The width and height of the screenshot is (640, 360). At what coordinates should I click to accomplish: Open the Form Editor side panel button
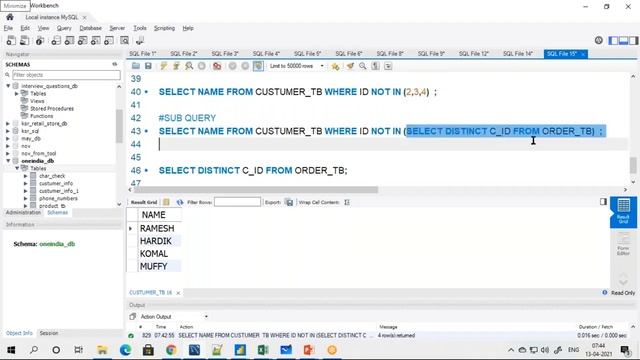[623, 244]
